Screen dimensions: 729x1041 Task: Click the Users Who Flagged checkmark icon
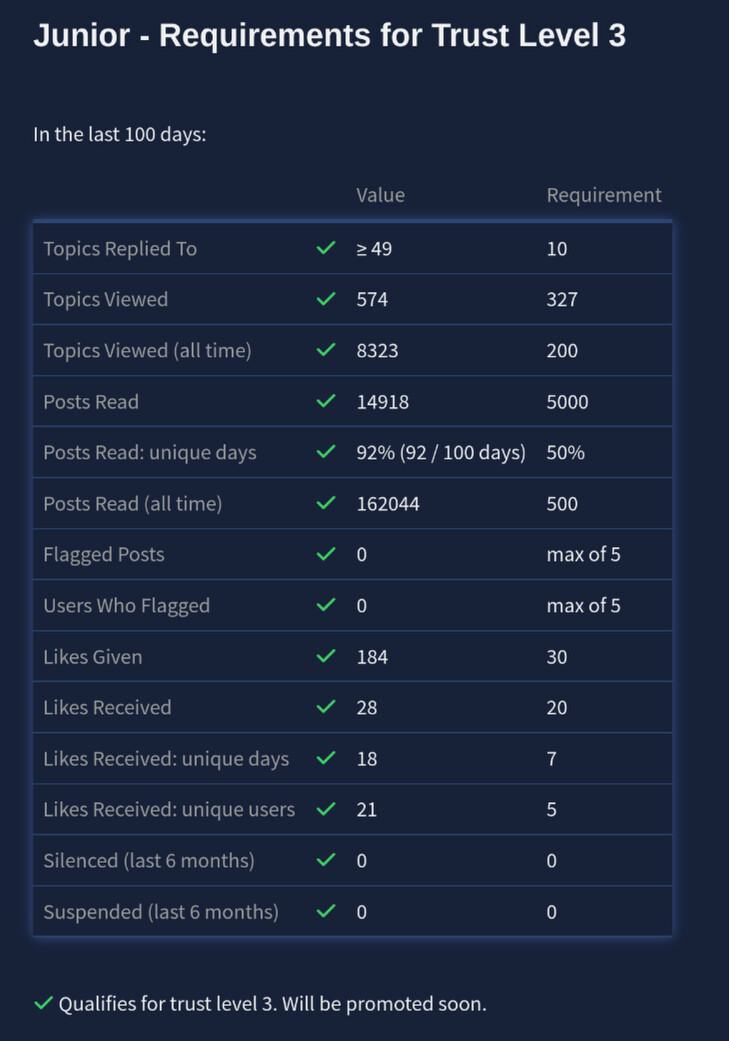coord(325,605)
